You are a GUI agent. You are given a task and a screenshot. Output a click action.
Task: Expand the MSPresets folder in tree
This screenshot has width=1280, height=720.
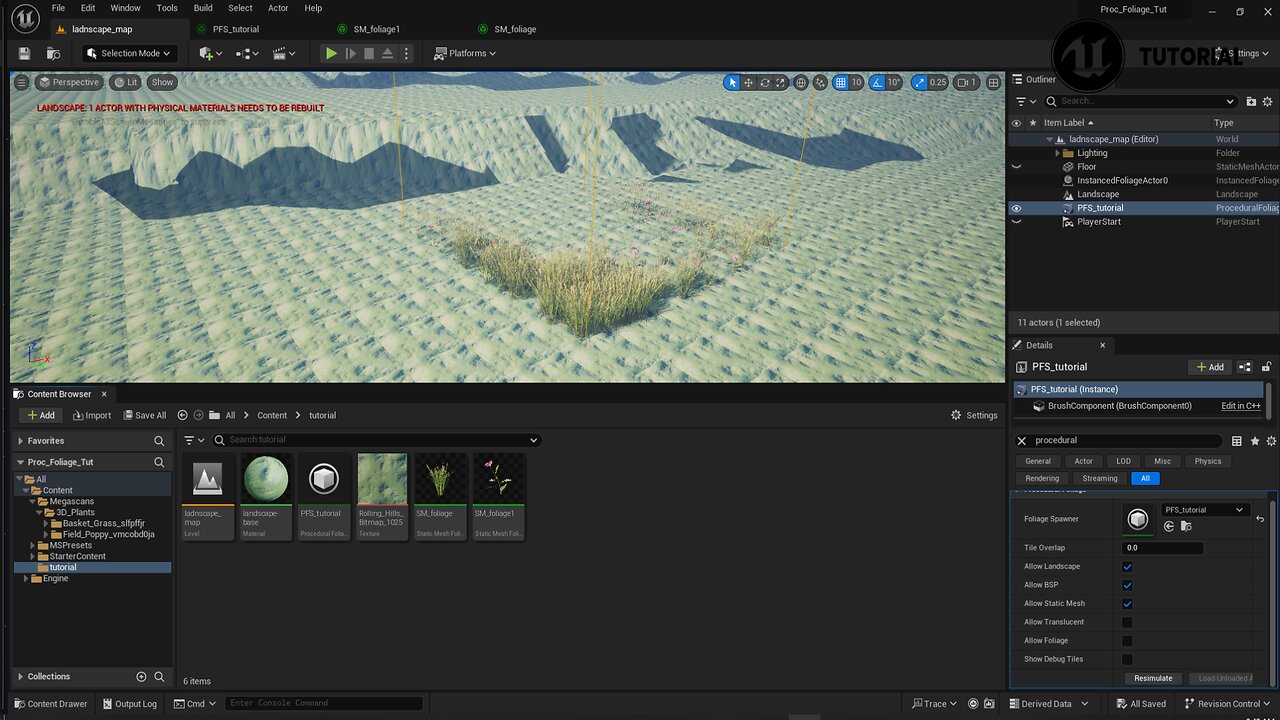click(x=34, y=545)
